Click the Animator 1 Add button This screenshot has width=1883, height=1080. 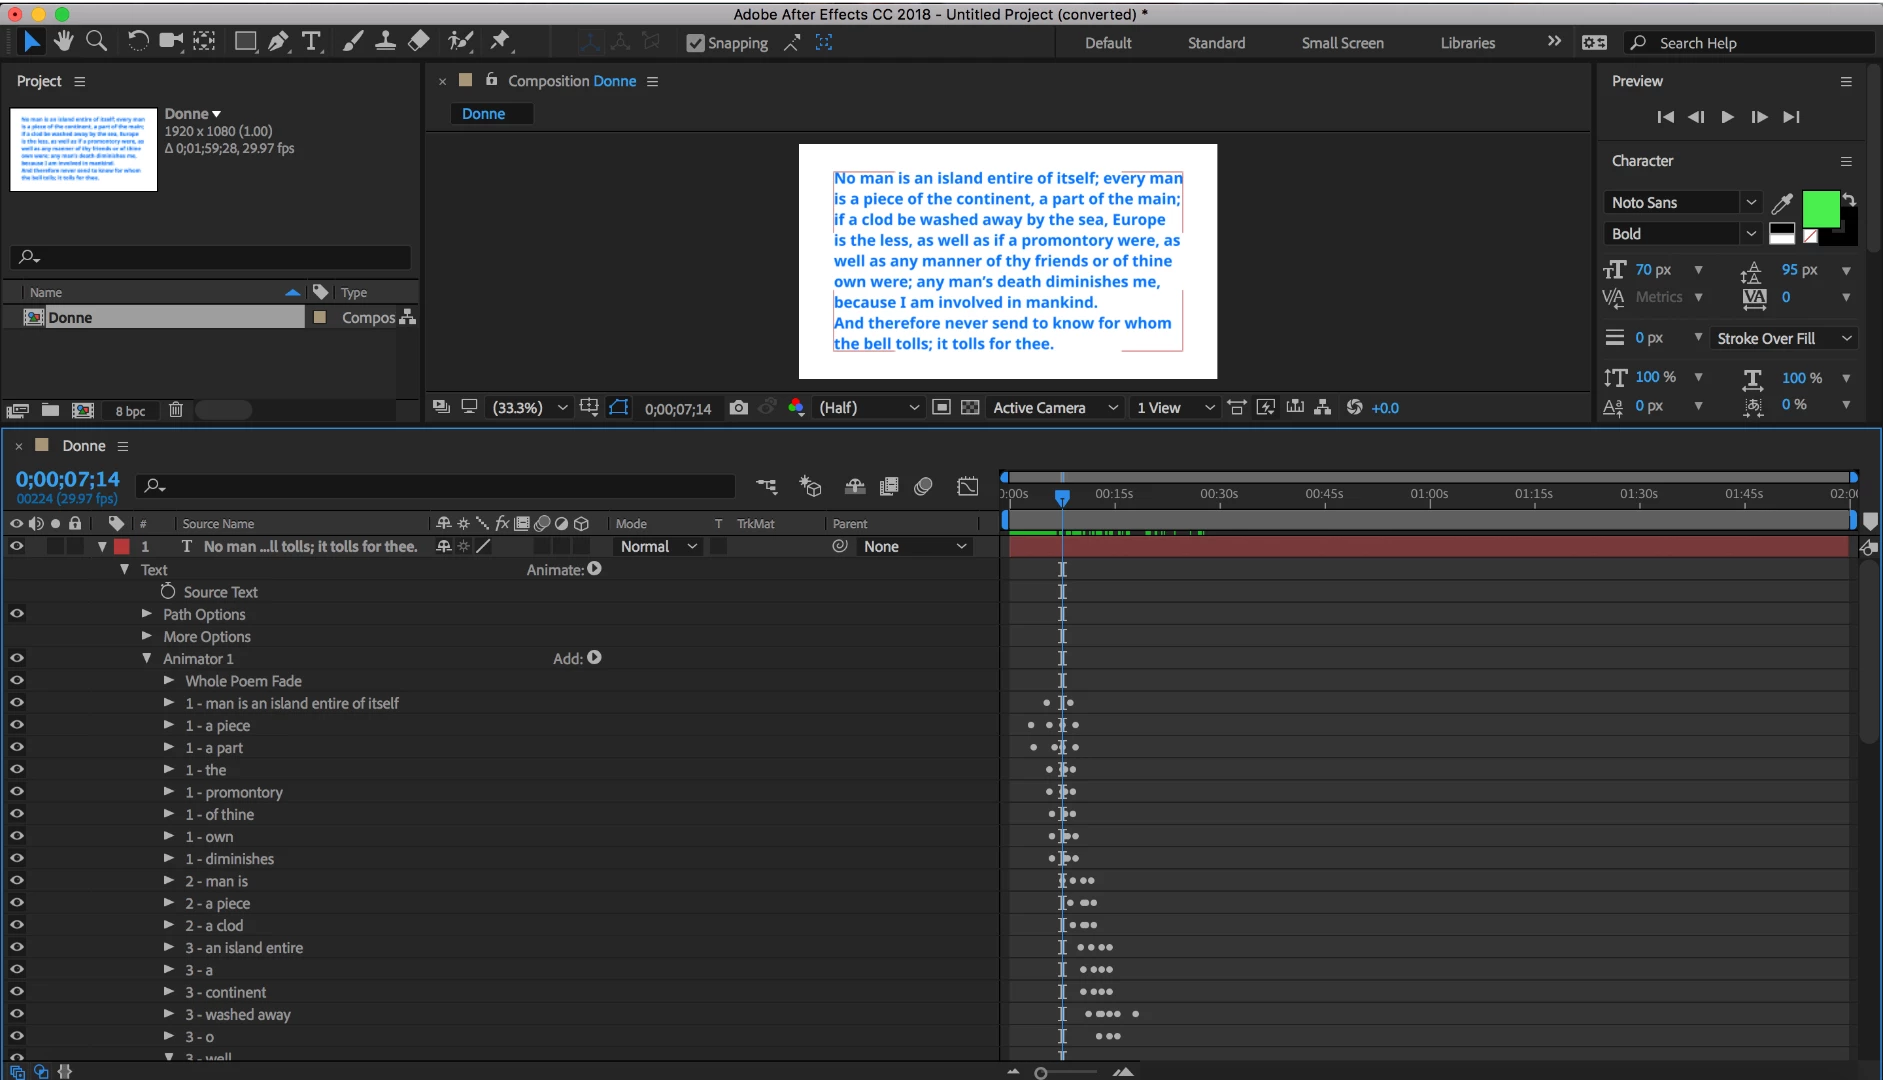(595, 658)
